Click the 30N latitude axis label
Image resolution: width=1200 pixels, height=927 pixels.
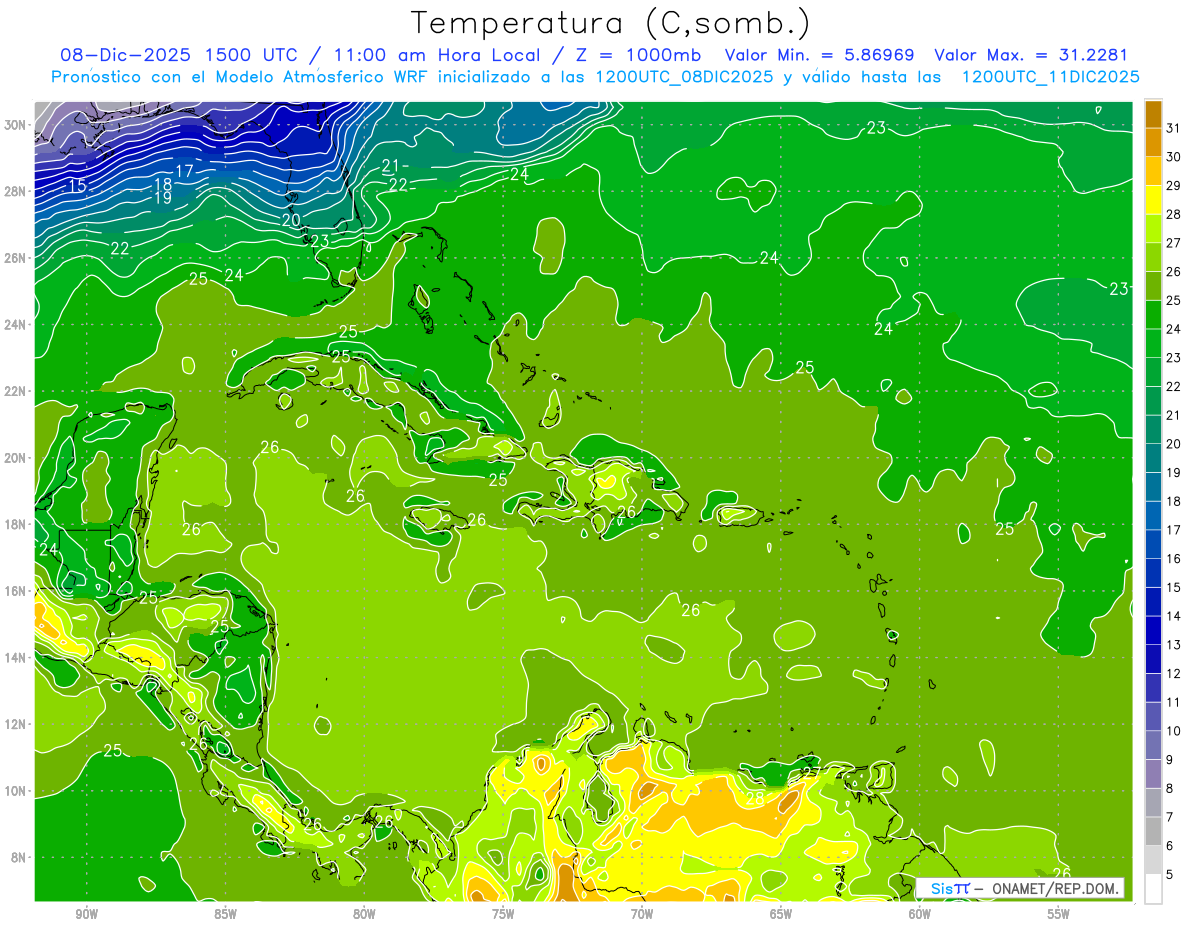[x=17, y=124]
